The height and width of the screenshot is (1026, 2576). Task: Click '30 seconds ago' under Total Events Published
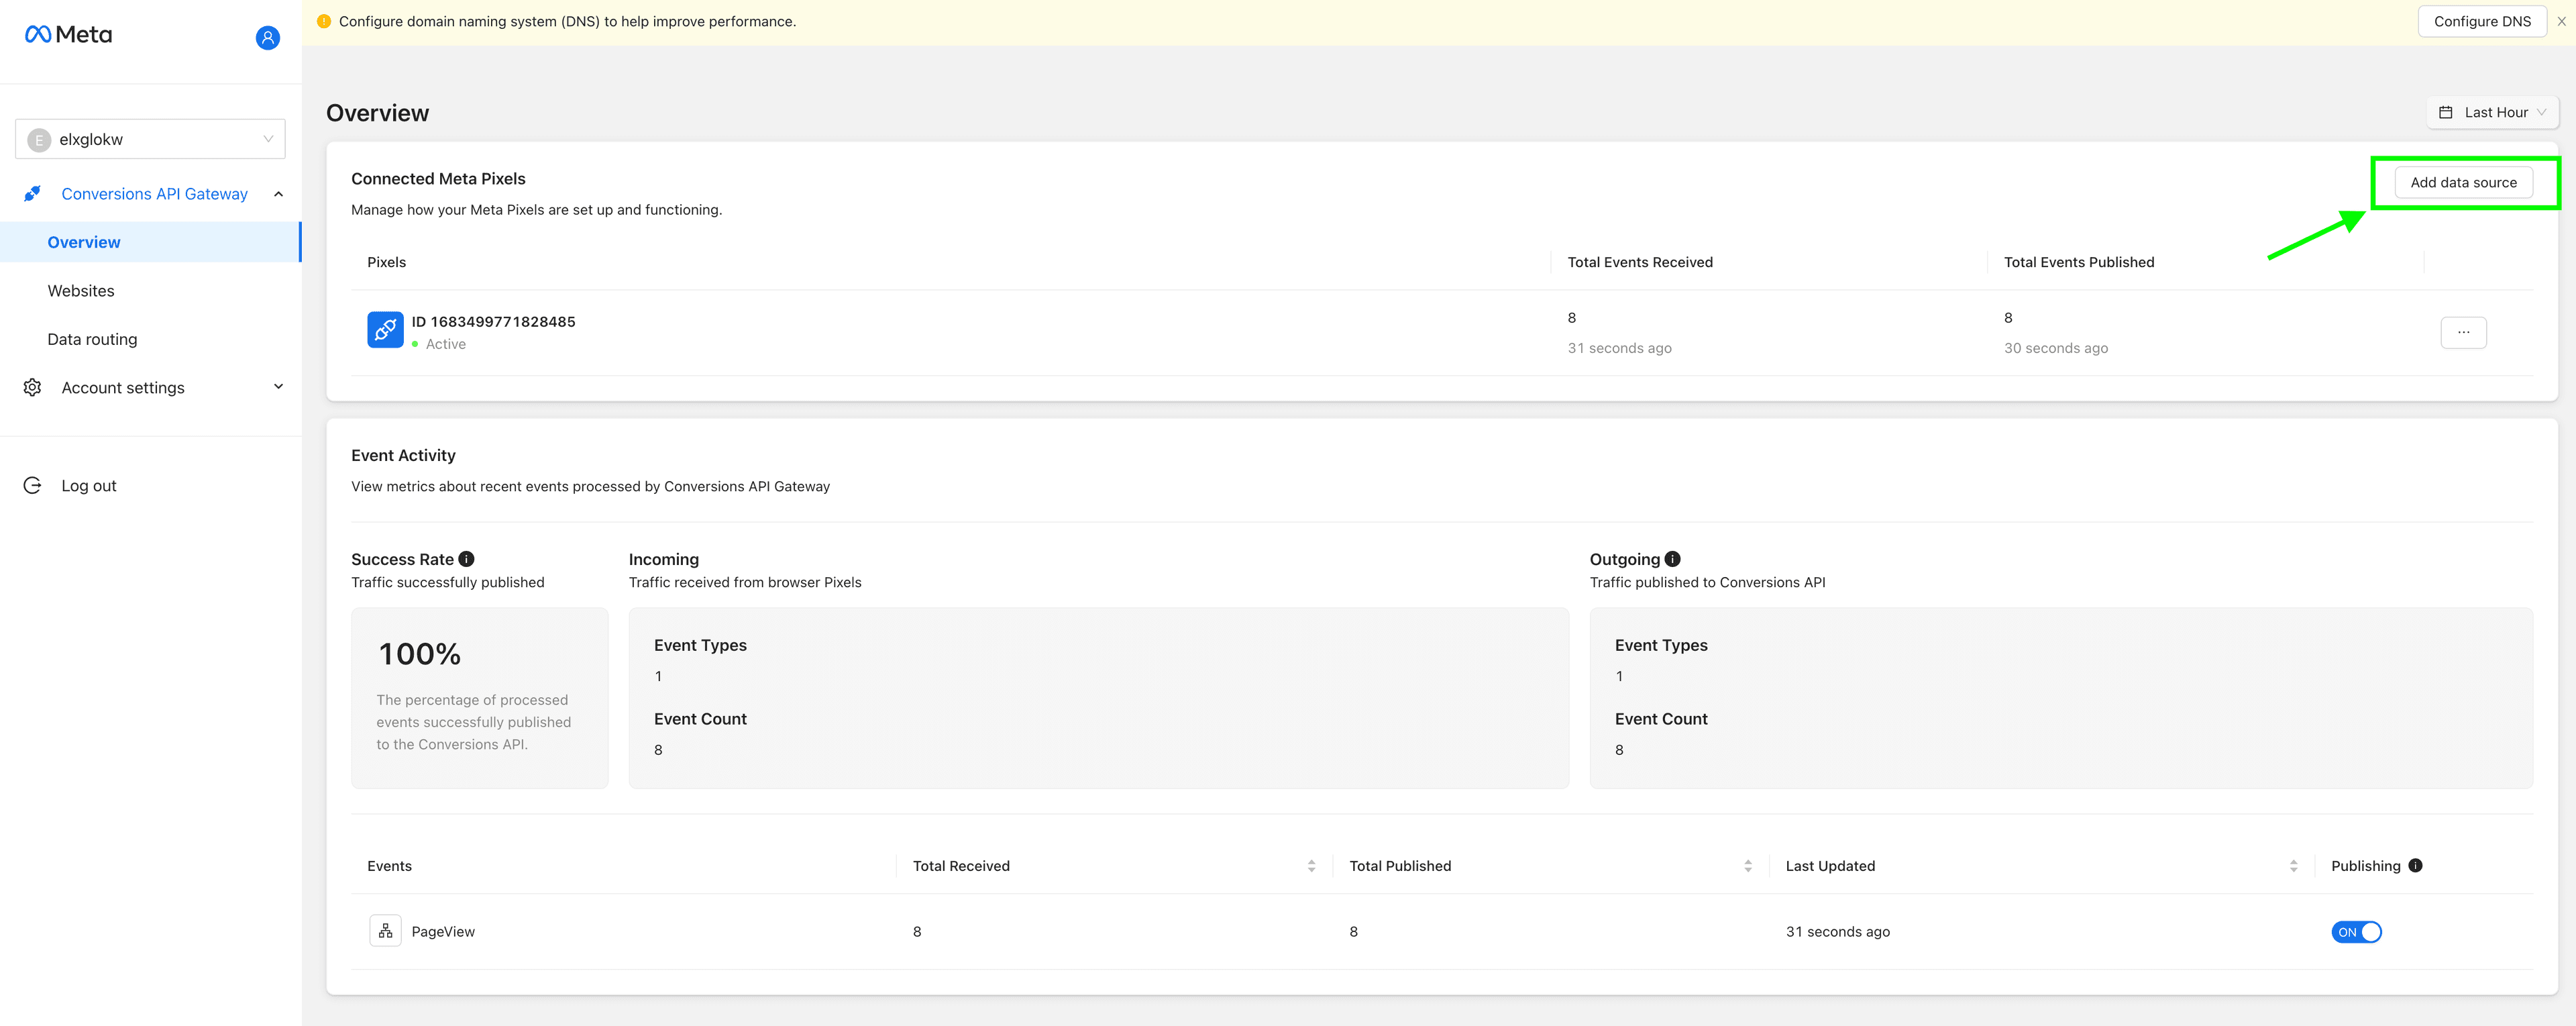point(2056,349)
